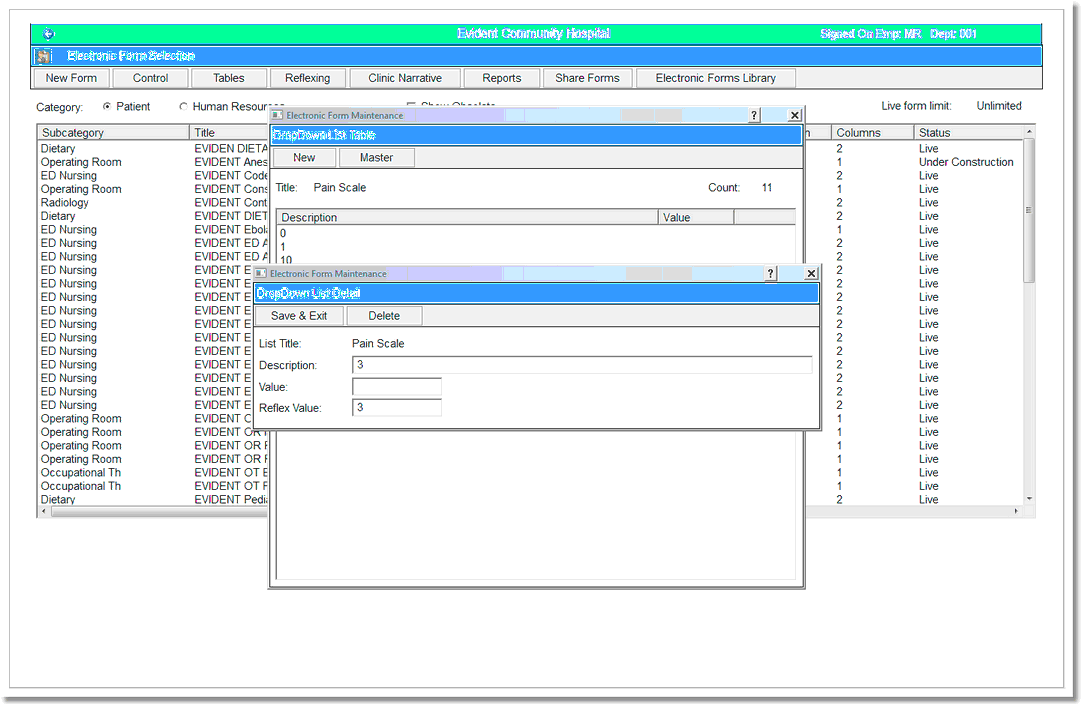
Task: Click Subcategory column header
Action: tap(113, 133)
